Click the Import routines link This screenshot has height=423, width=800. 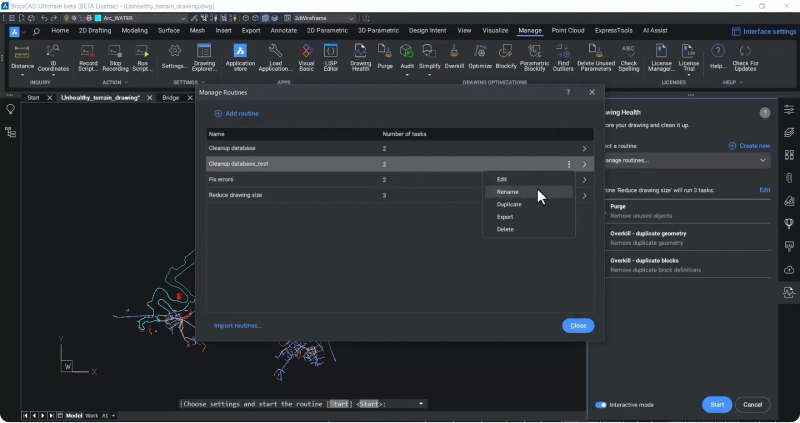click(238, 325)
